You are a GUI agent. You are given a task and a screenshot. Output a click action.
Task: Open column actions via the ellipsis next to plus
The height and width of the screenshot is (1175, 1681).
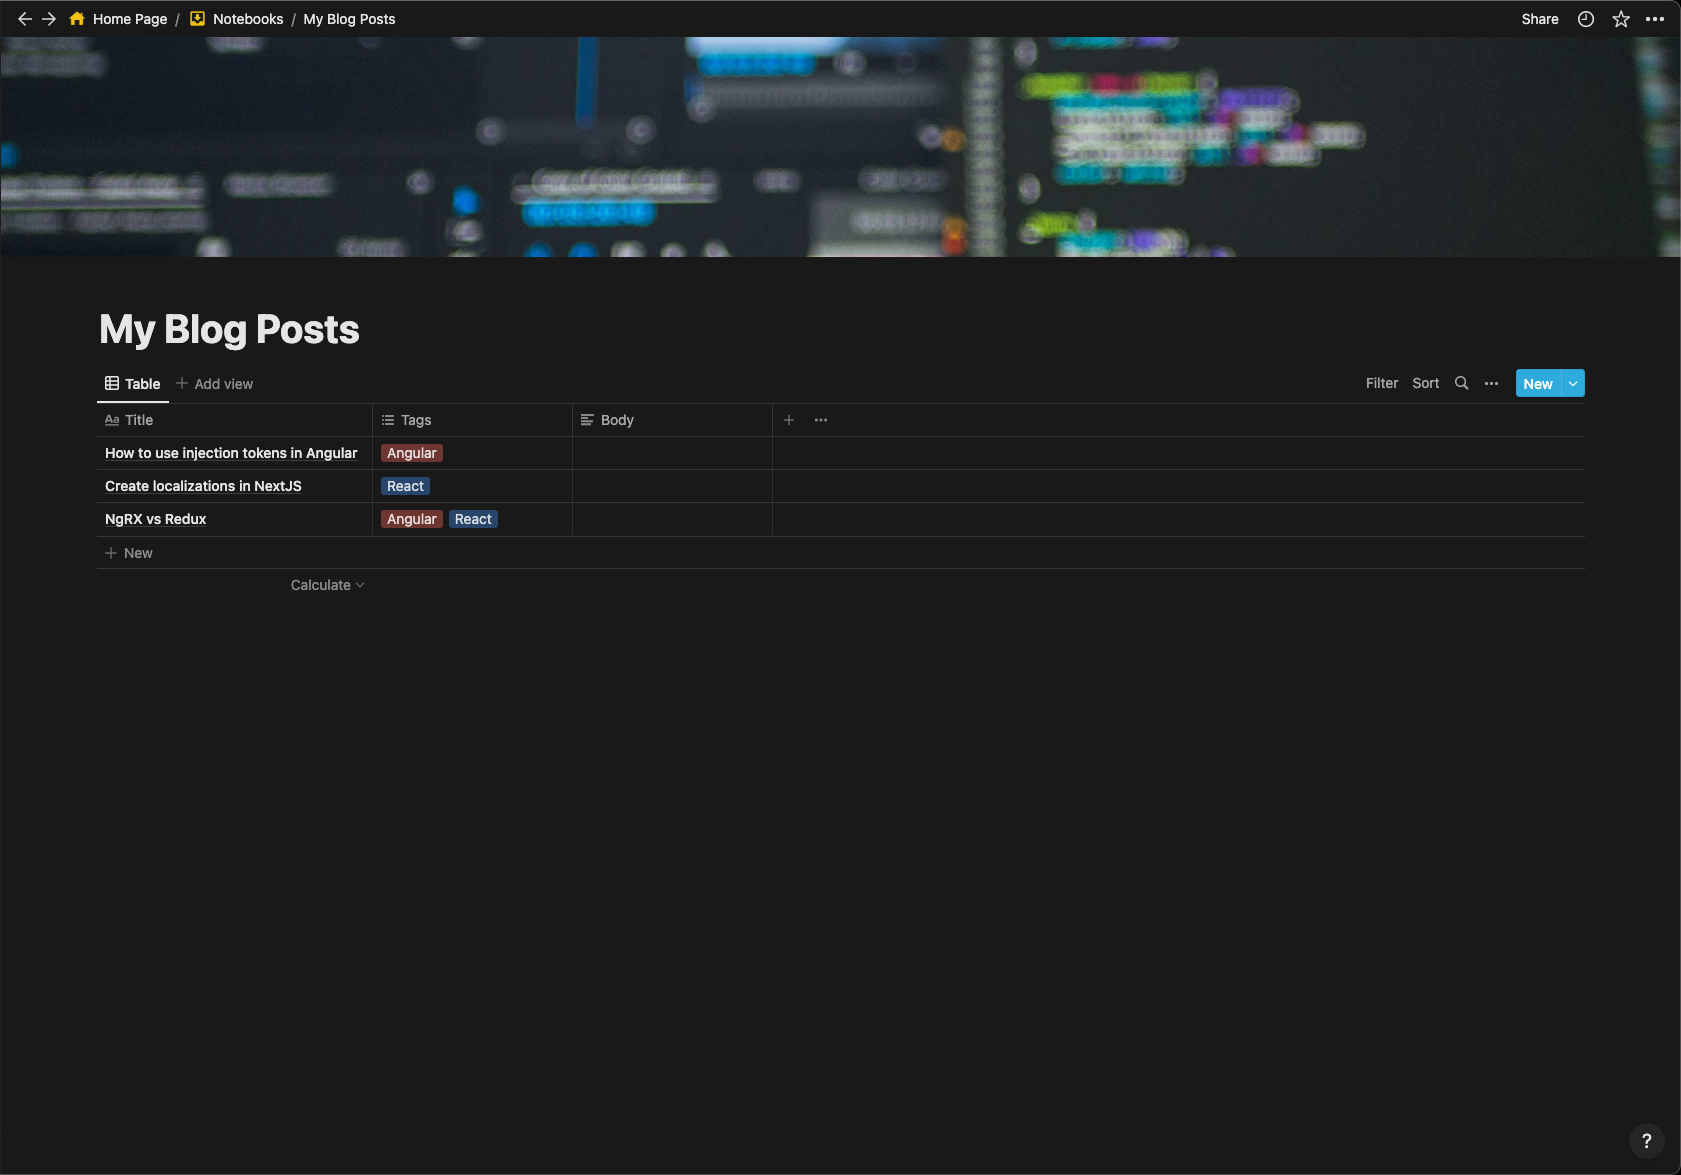click(x=820, y=420)
